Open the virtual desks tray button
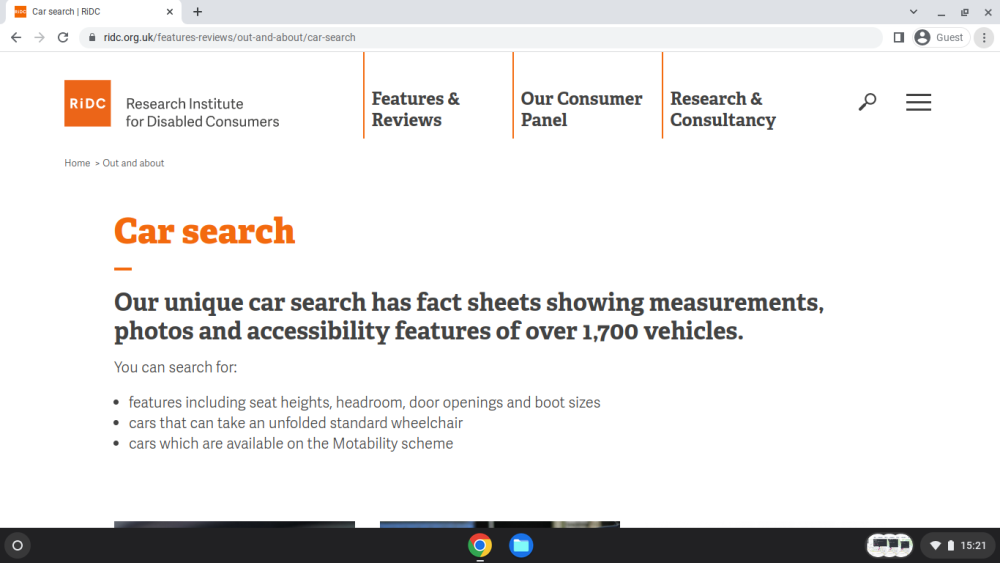The height and width of the screenshot is (563, 1000). [x=890, y=546]
